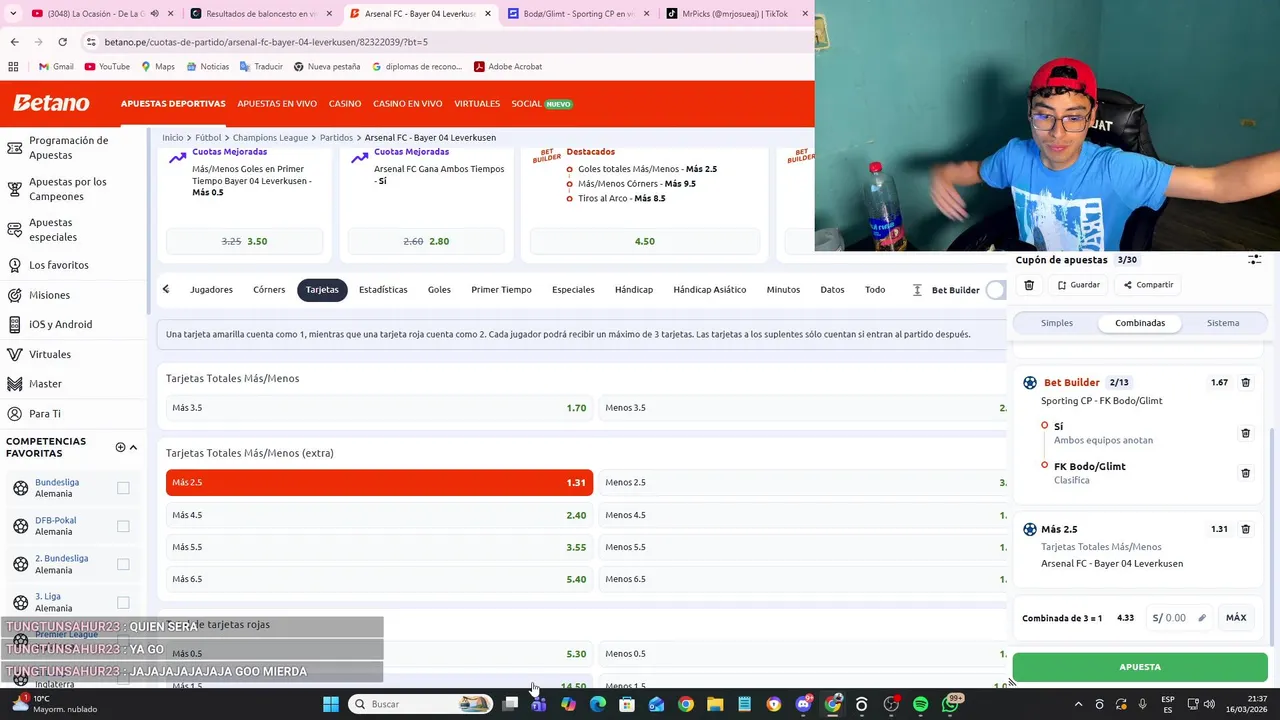
Task: Open Bodø/Glimt - Sporting CP browser tab
Action: pos(576,14)
